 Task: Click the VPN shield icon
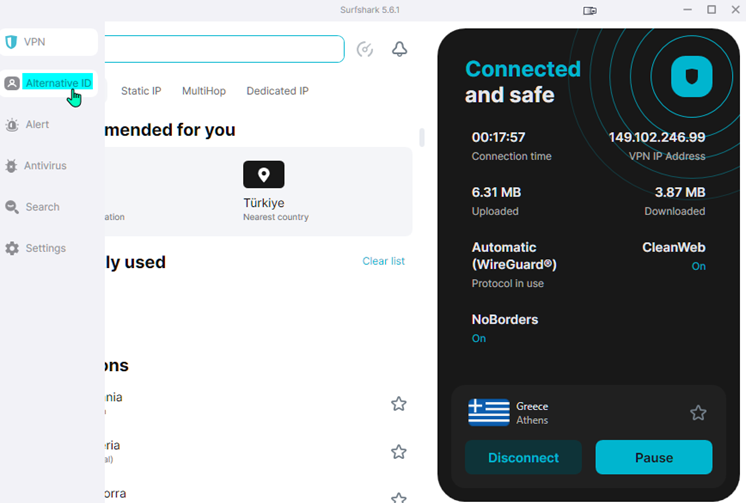point(11,42)
